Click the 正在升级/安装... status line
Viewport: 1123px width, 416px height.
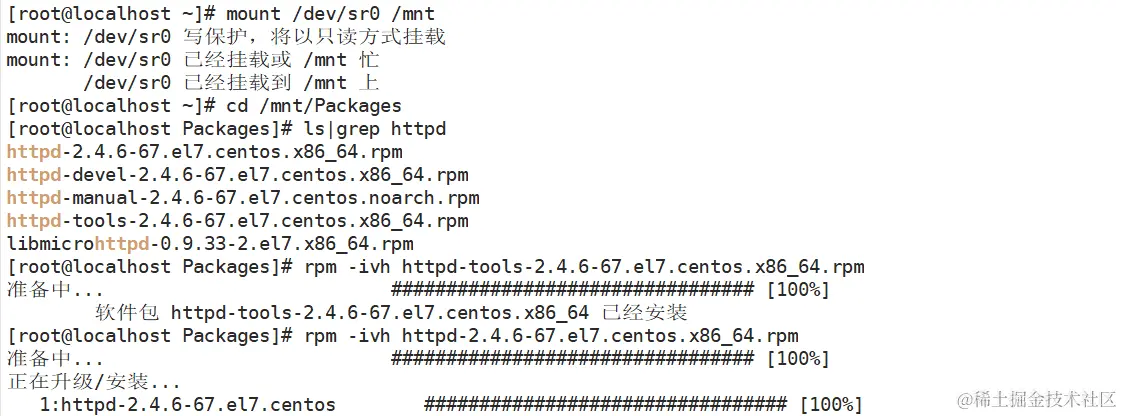click(x=93, y=382)
